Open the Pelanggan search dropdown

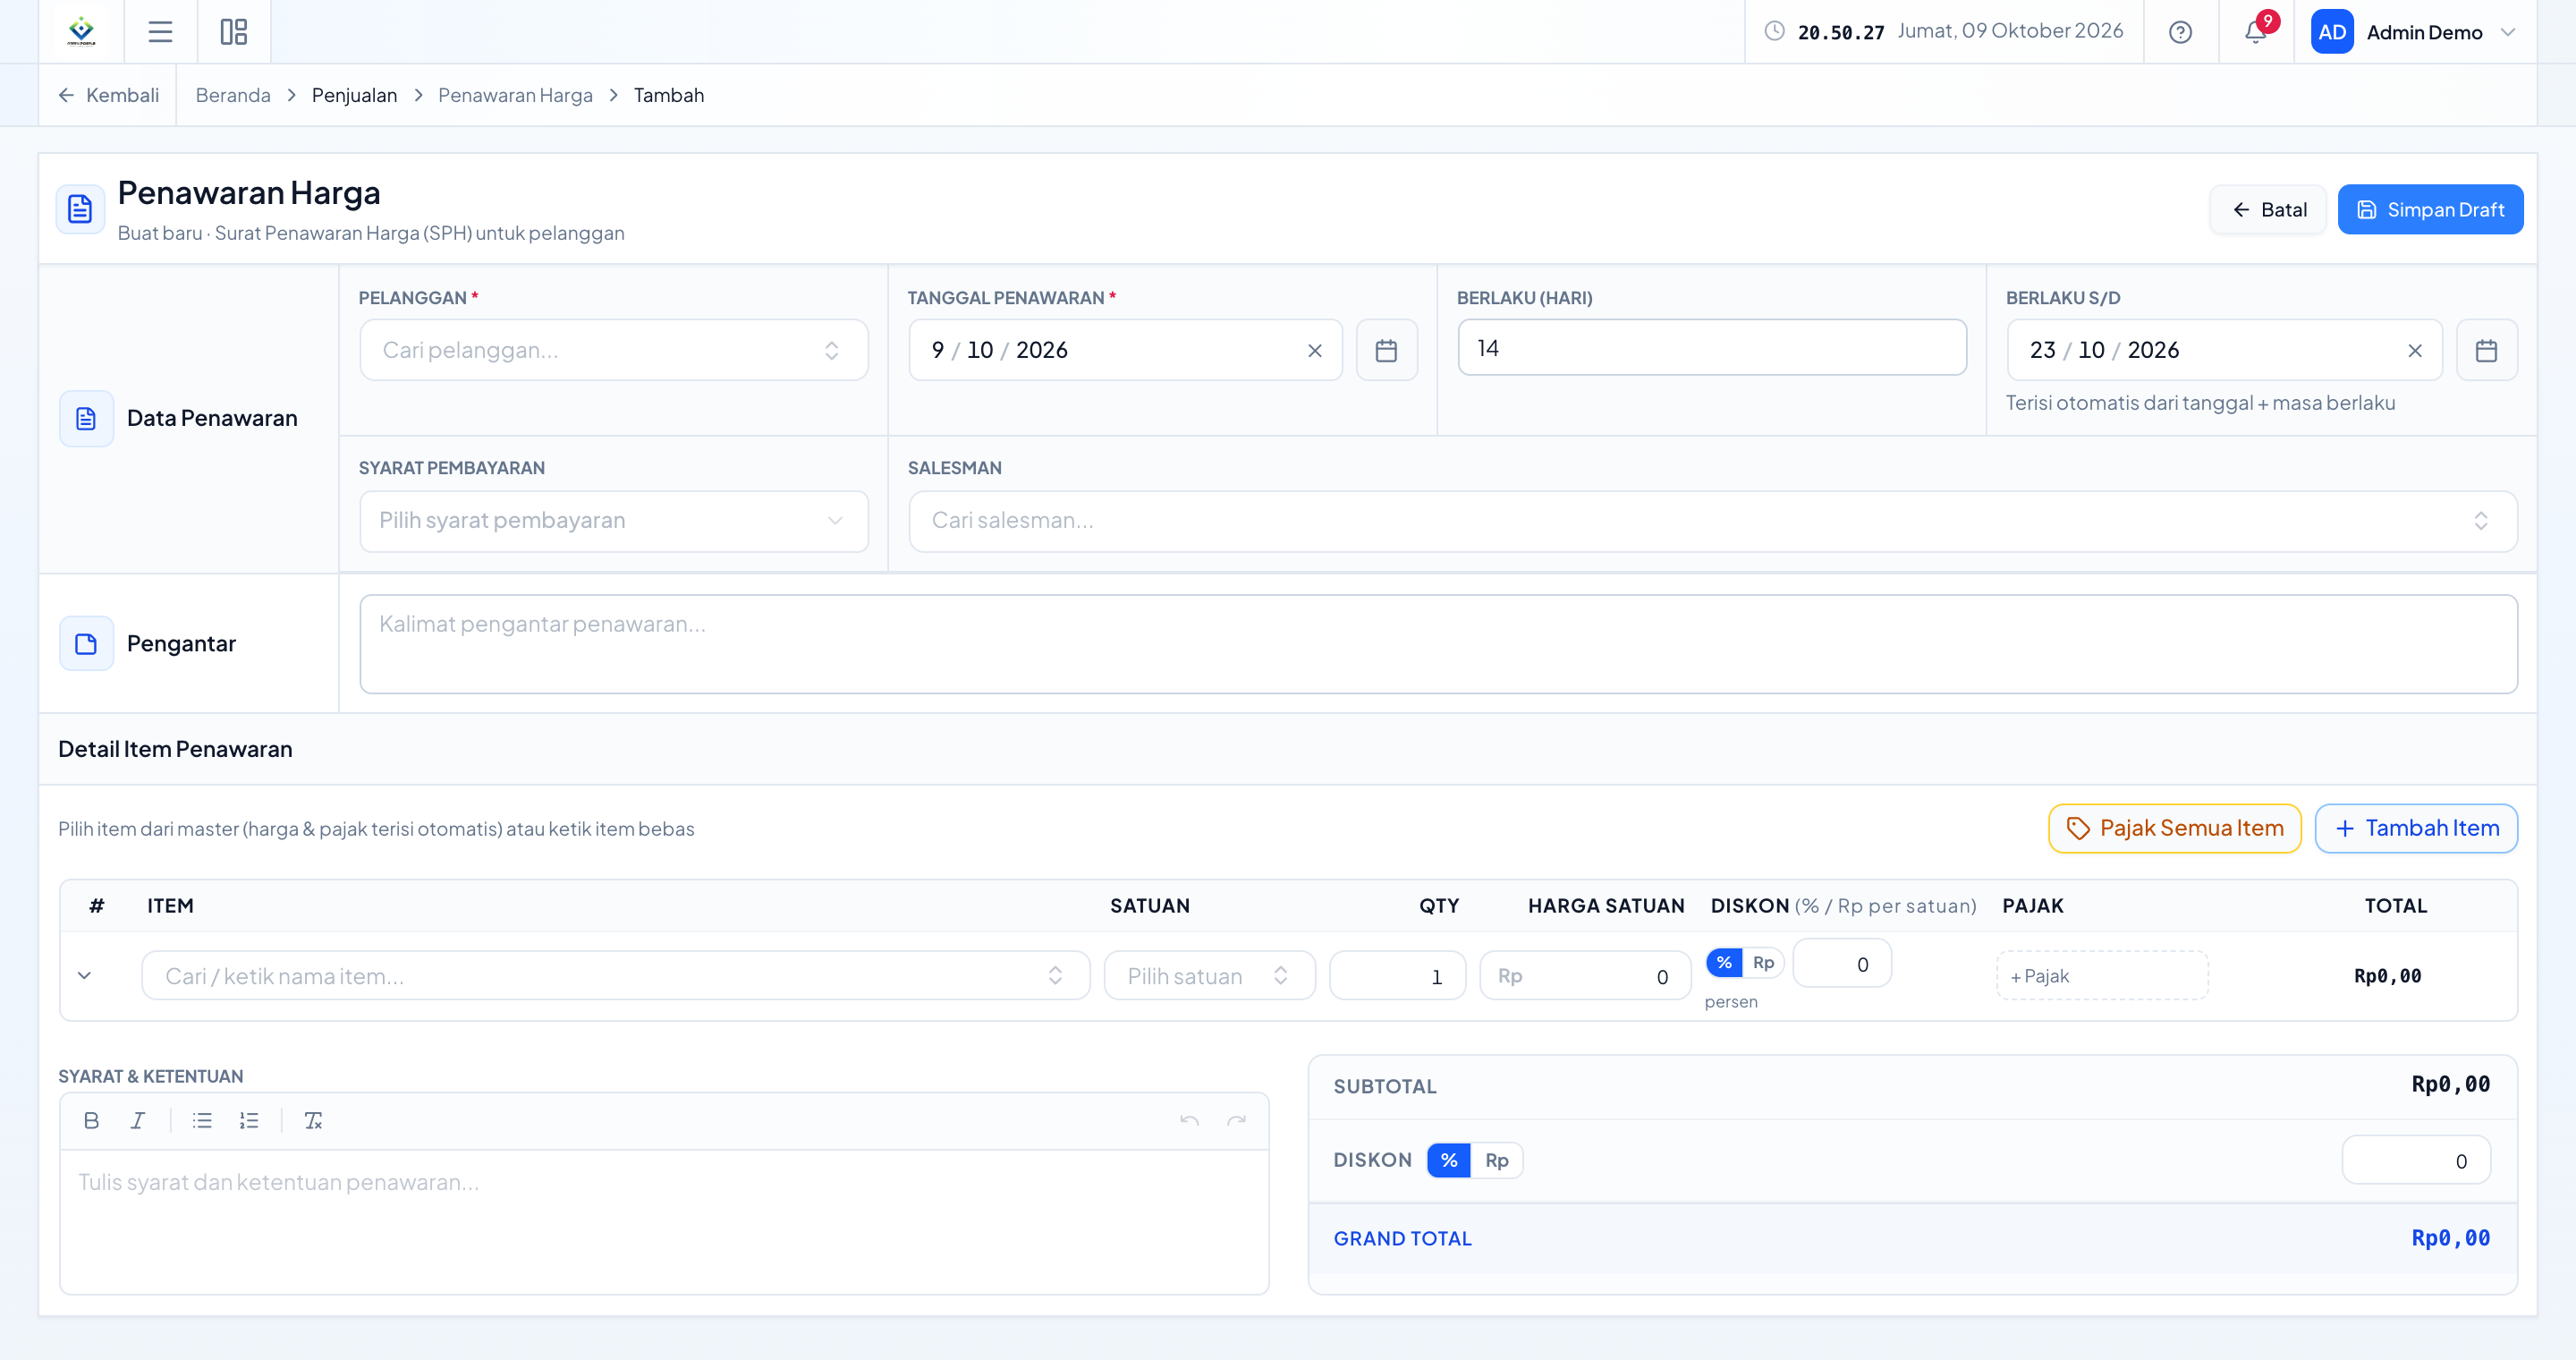(614, 350)
